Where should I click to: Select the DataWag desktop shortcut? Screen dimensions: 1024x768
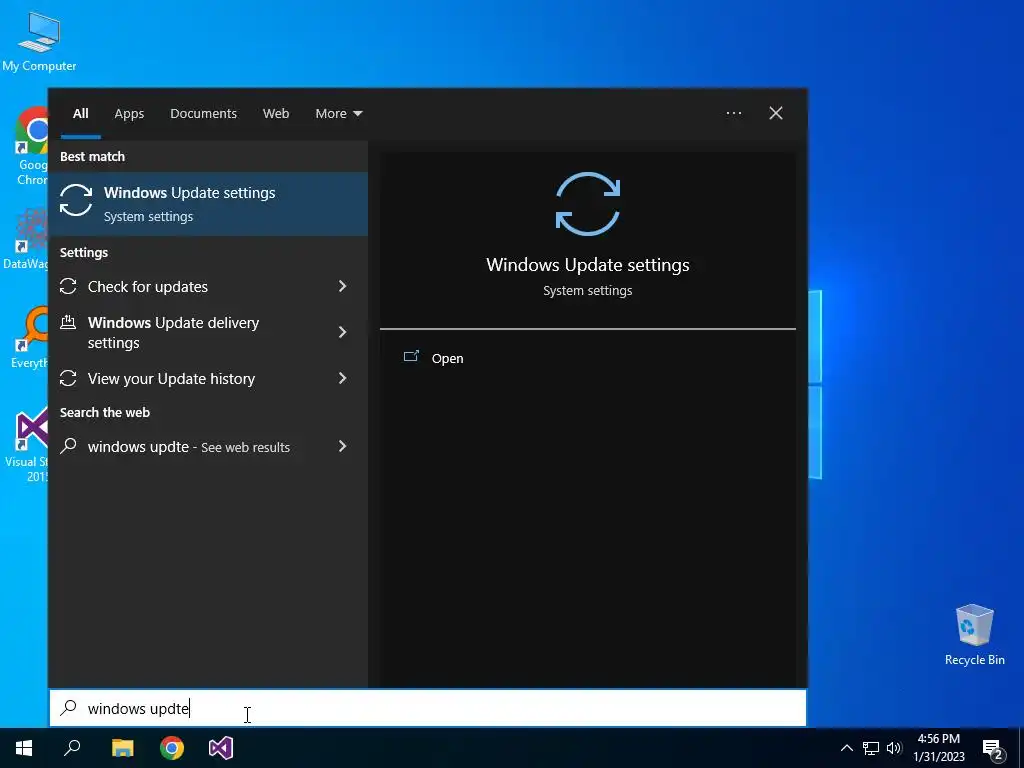(26, 238)
